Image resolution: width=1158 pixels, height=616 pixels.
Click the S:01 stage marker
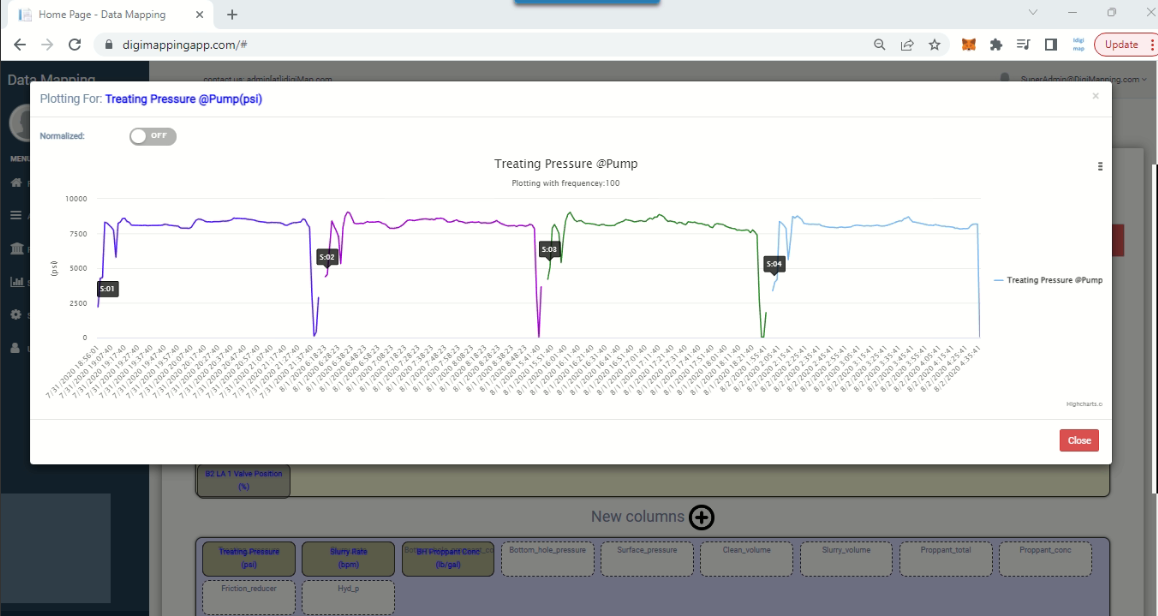click(x=107, y=289)
